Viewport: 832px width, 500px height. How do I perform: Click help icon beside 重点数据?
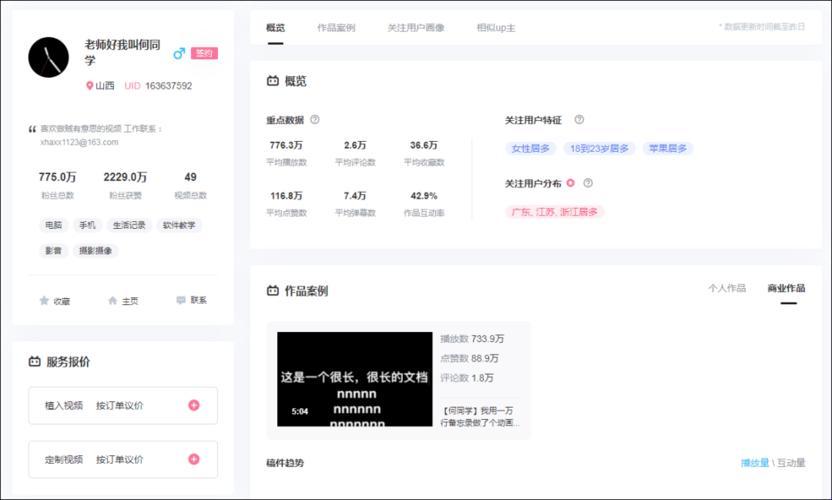click(315, 119)
